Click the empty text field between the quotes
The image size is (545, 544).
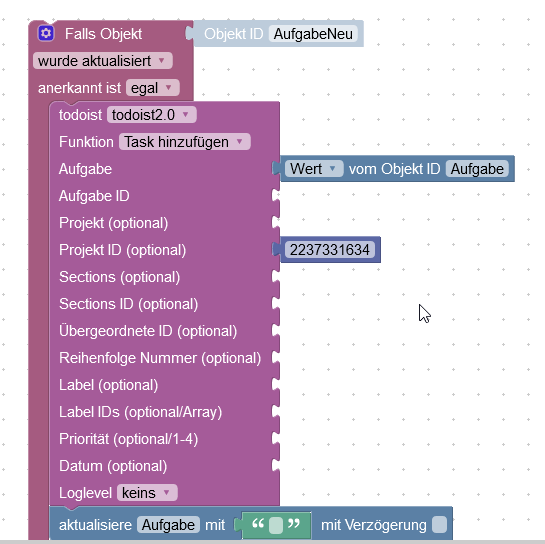pyautogui.click(x=276, y=525)
